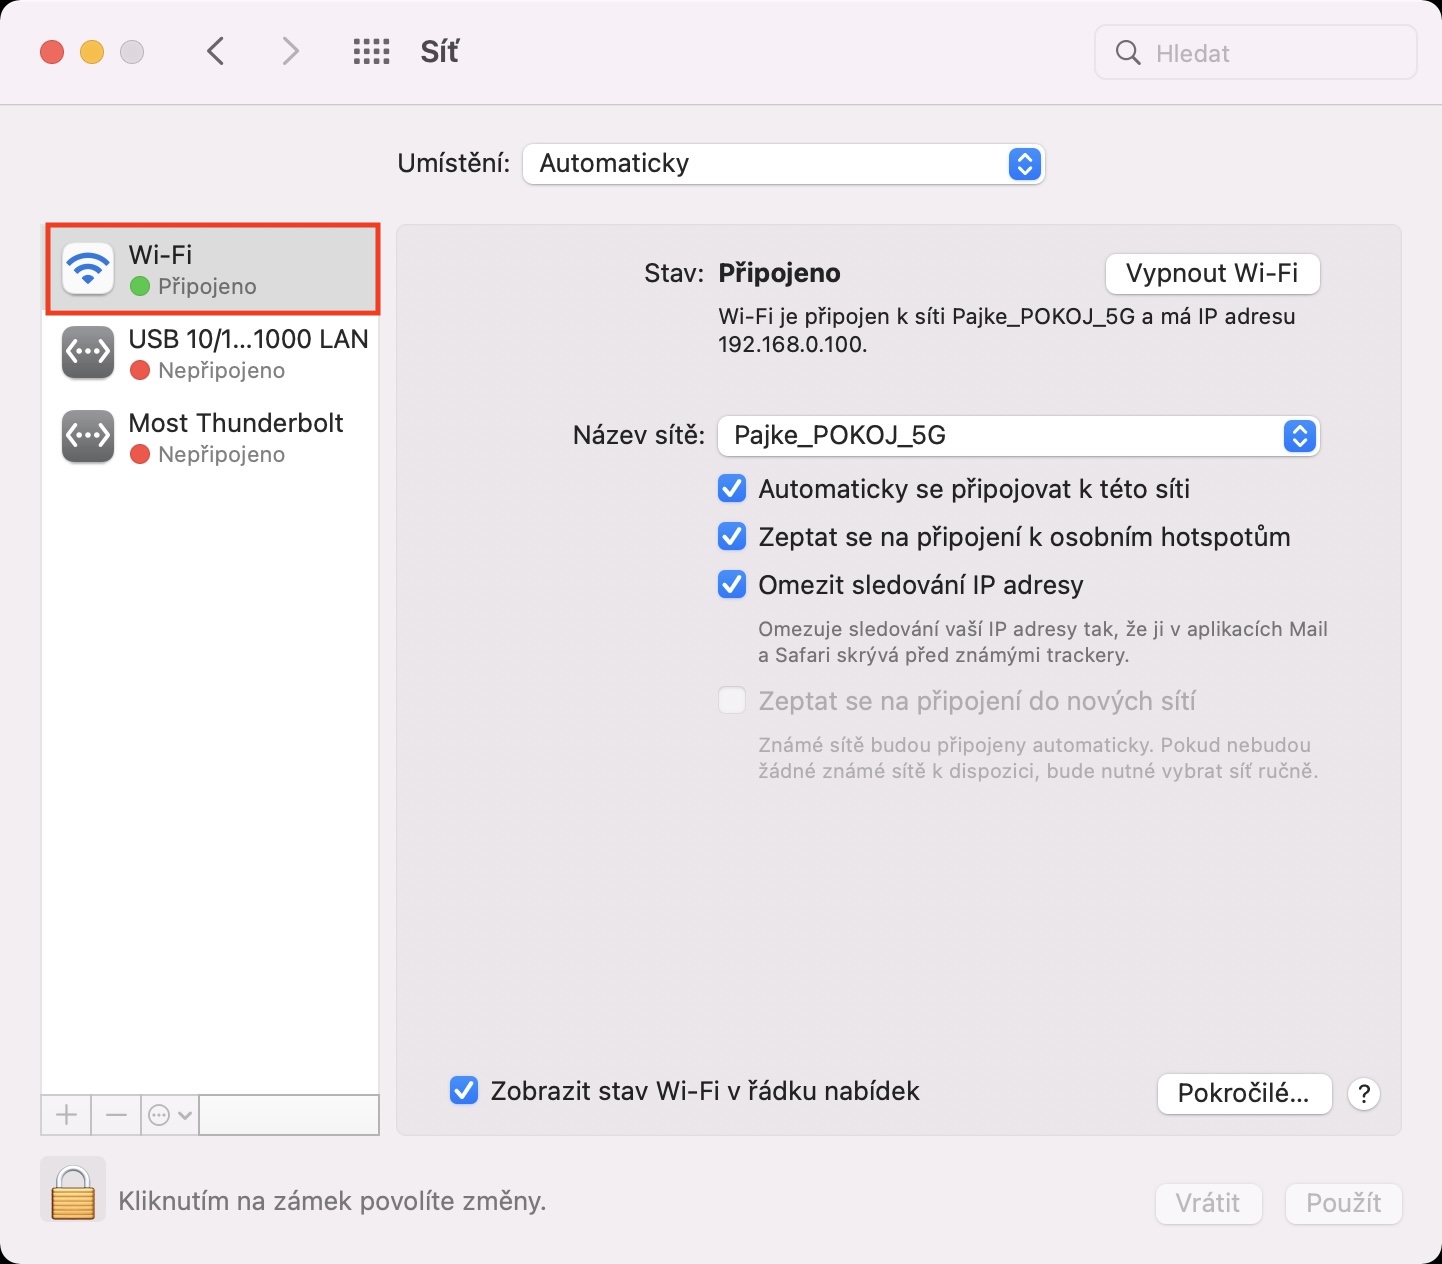Screen dimensions: 1442x1264
Task: Expand the network name Pajke_POKOJ_5G dropdown
Action: [1018, 436]
